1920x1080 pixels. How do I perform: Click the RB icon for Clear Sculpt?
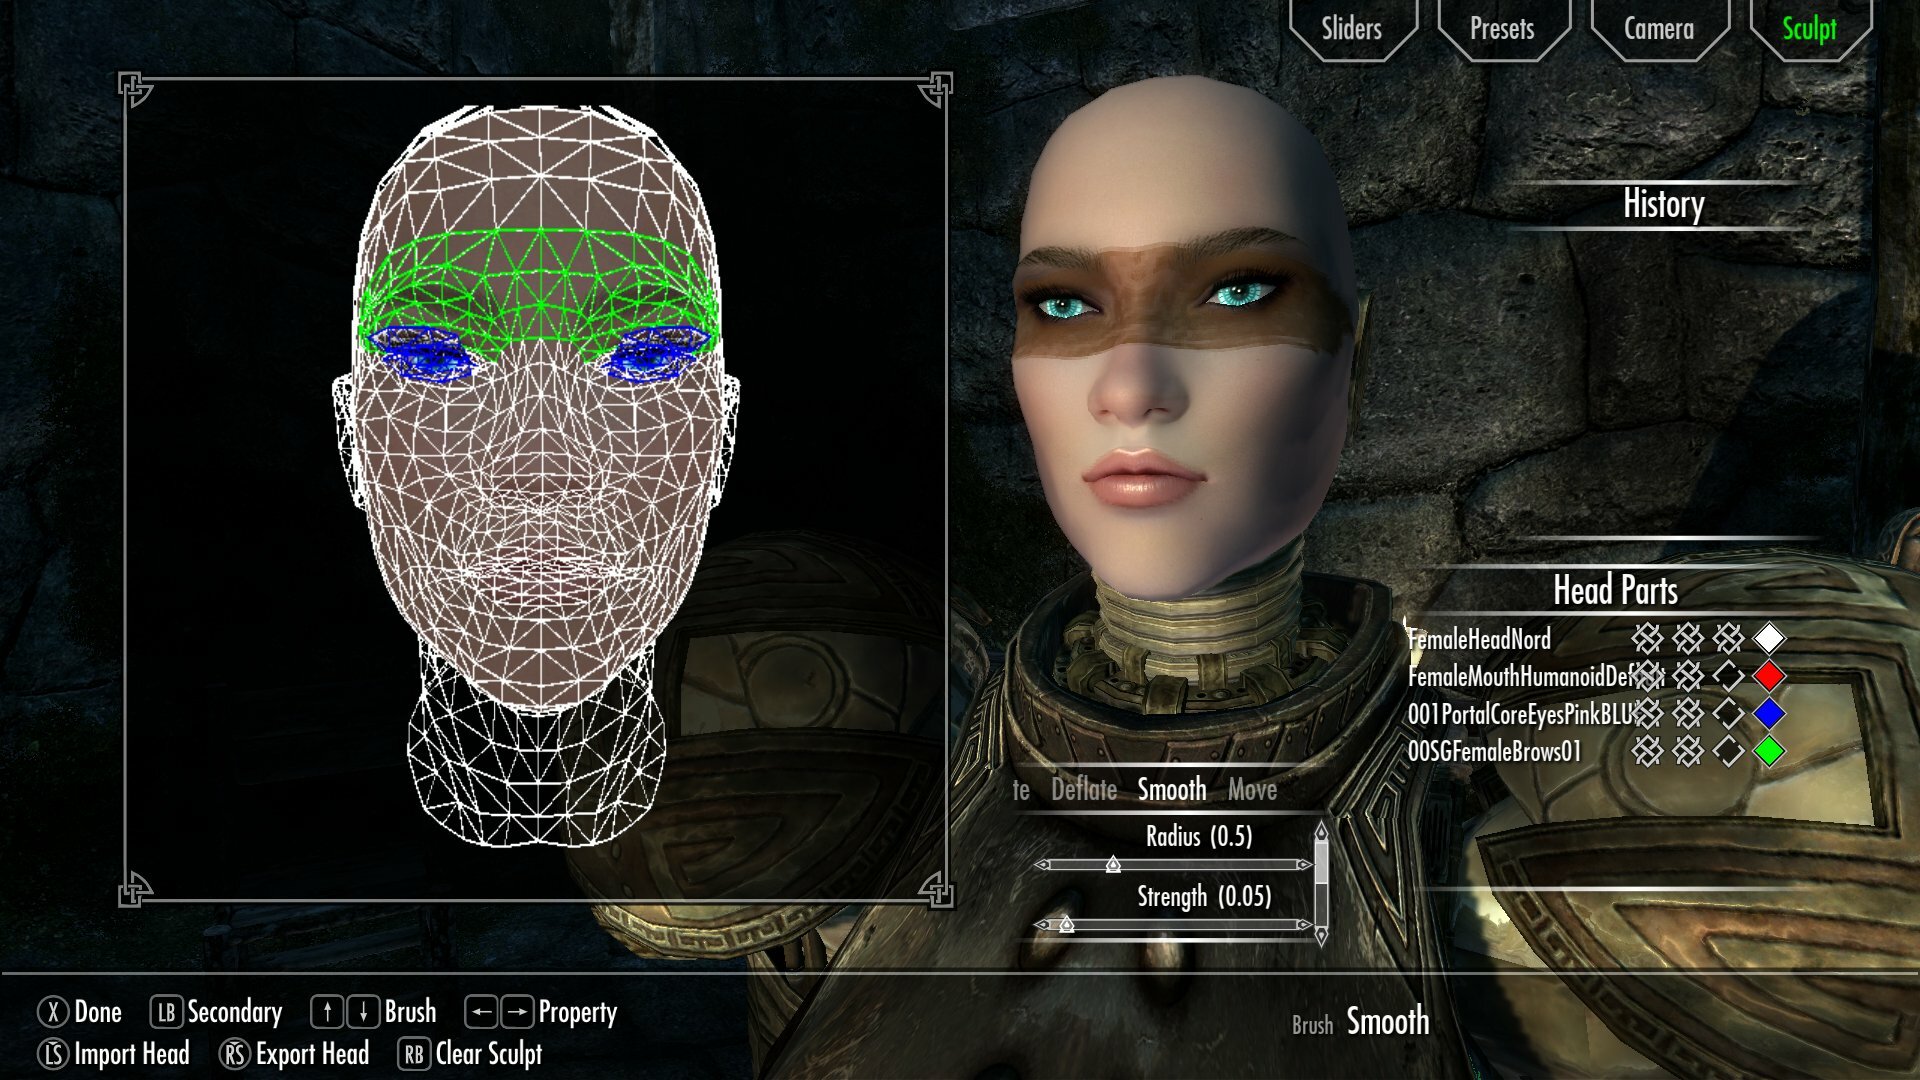[x=414, y=1054]
